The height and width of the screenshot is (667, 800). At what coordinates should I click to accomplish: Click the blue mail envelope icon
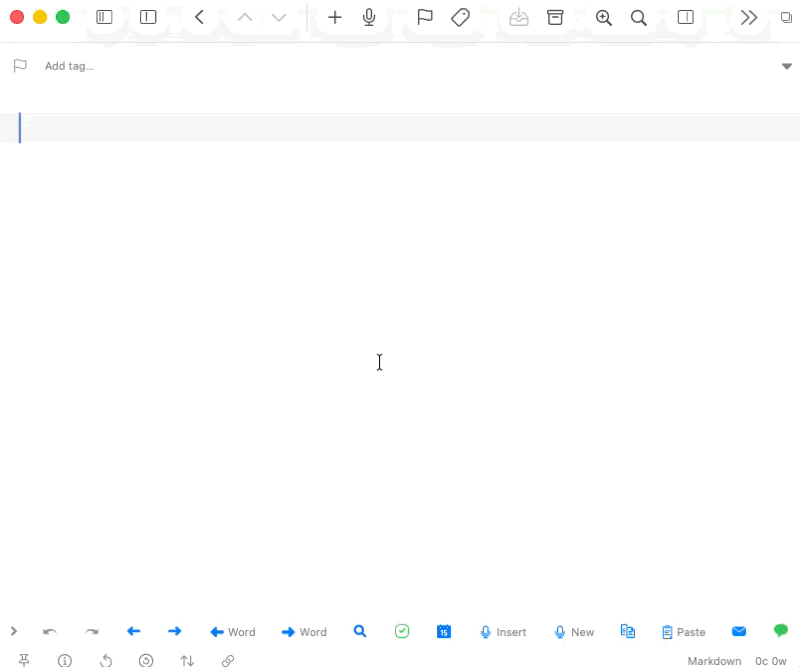(739, 631)
